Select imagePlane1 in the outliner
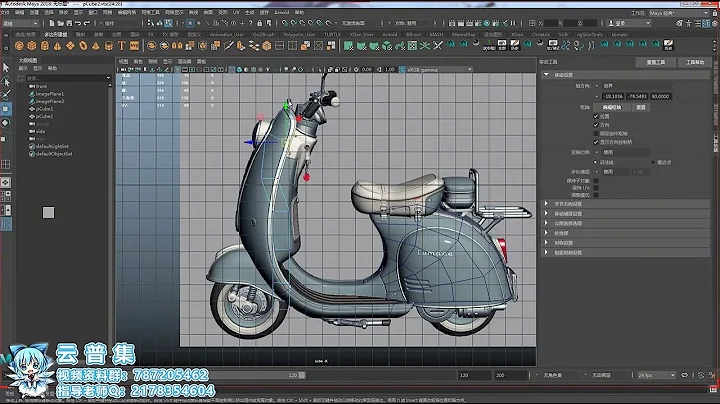 tap(50, 94)
